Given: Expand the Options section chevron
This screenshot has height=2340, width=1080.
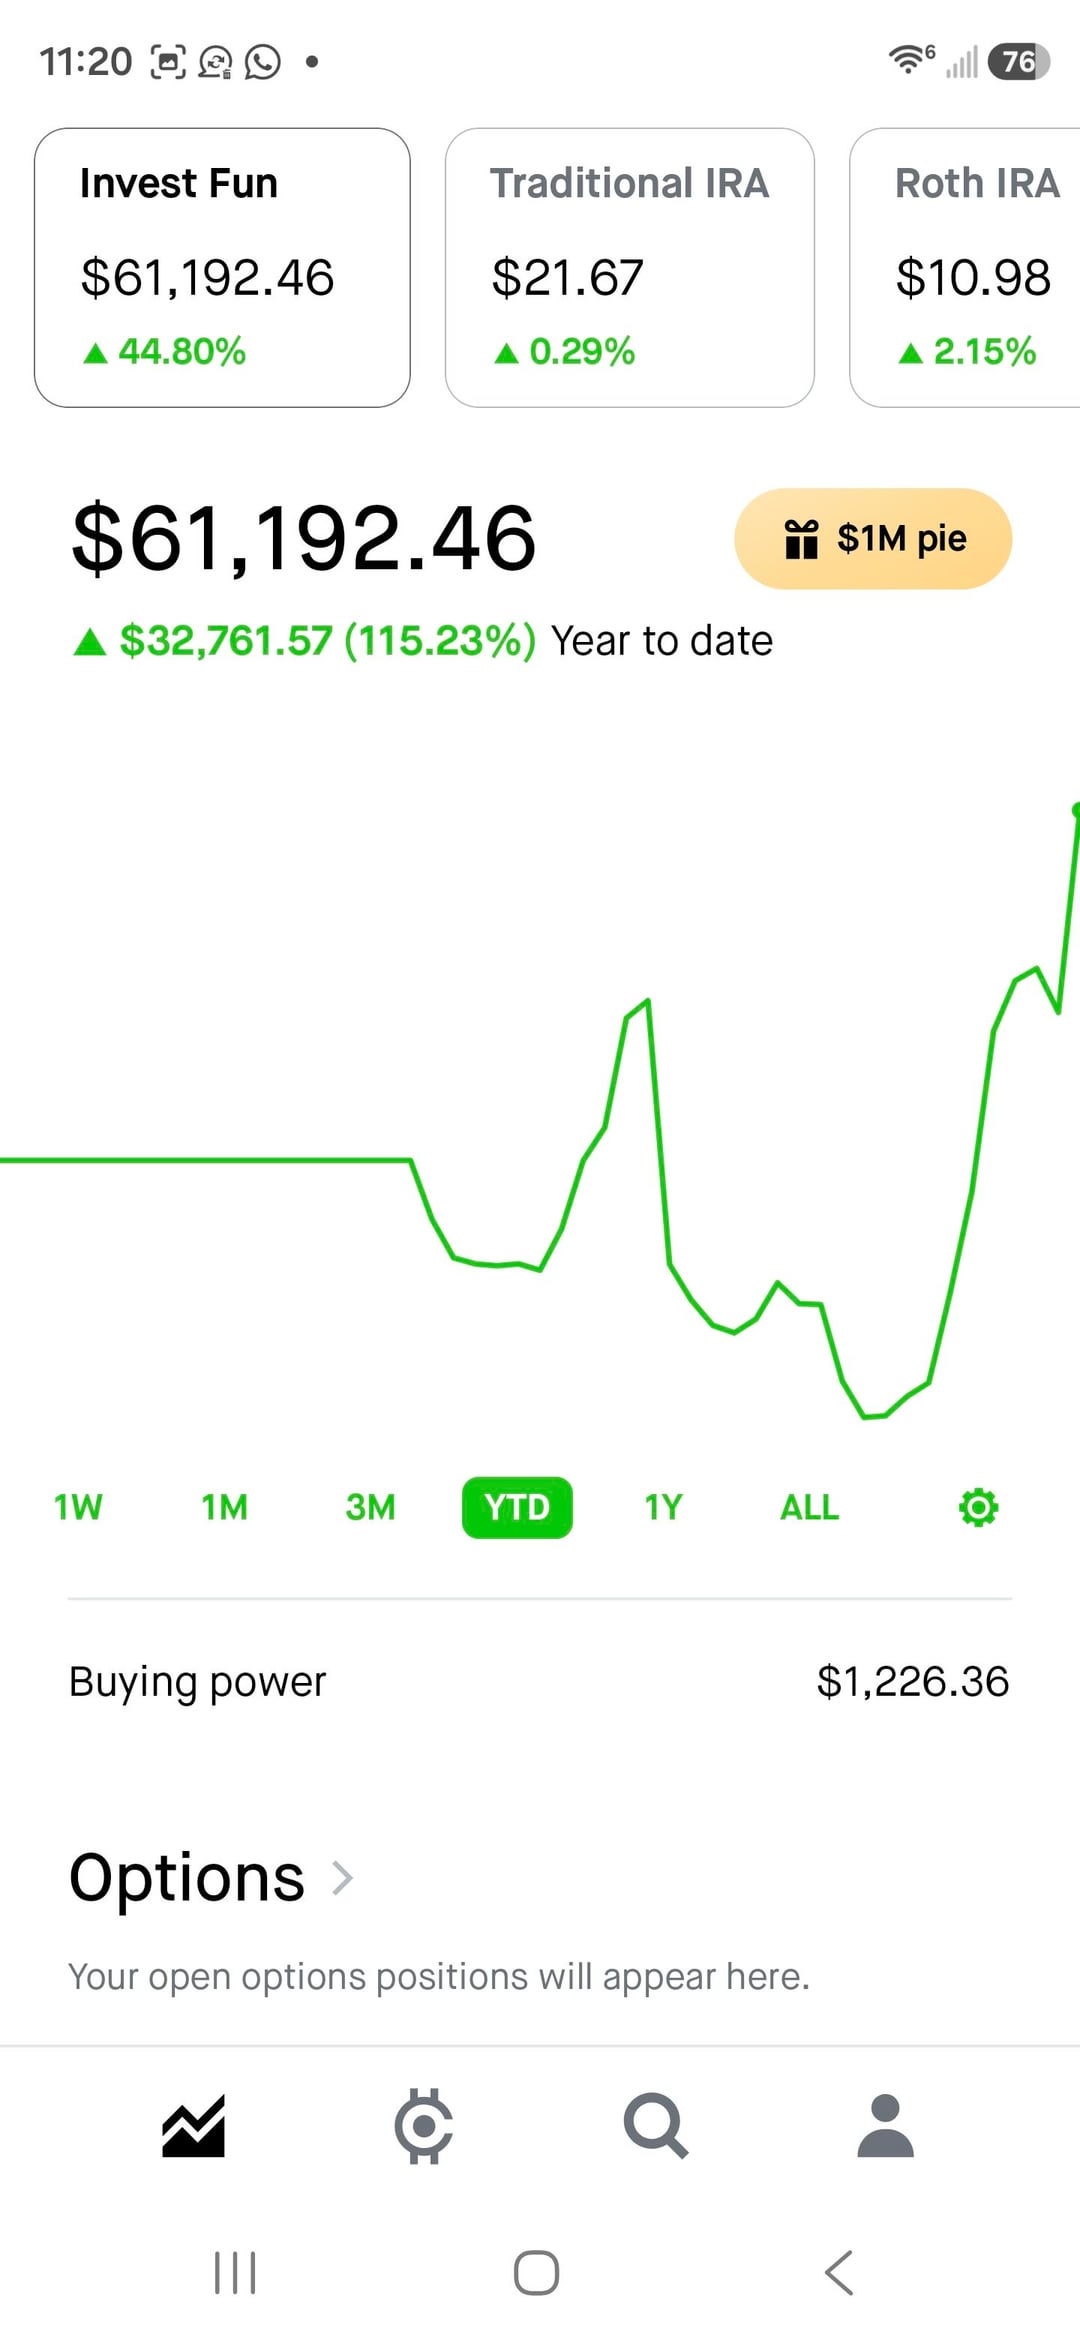Looking at the screenshot, I should 343,1878.
